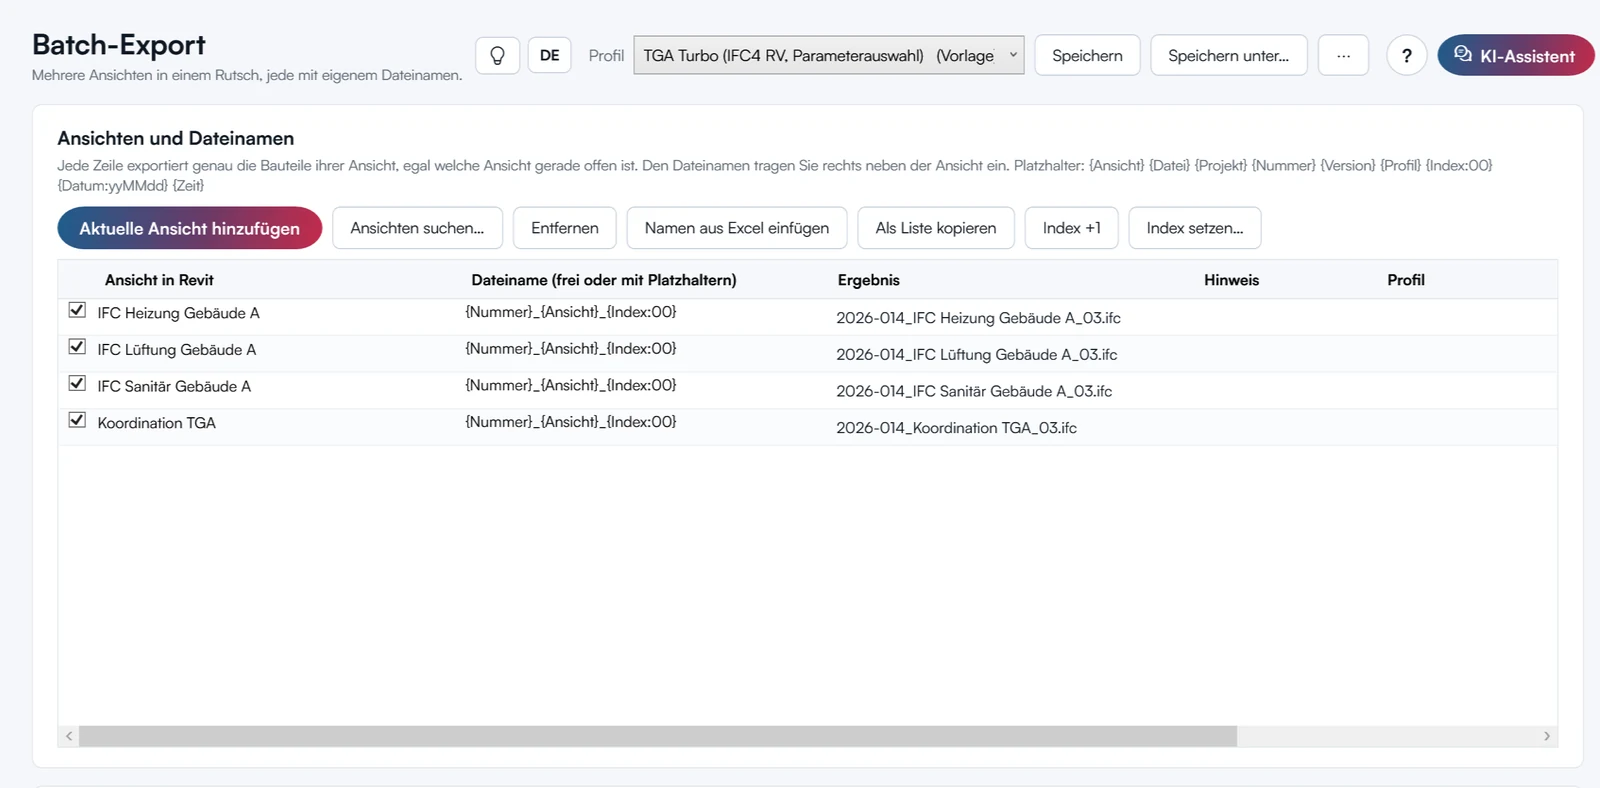The height and width of the screenshot is (788, 1600).
Task: Click Speichern button
Action: click(x=1087, y=56)
